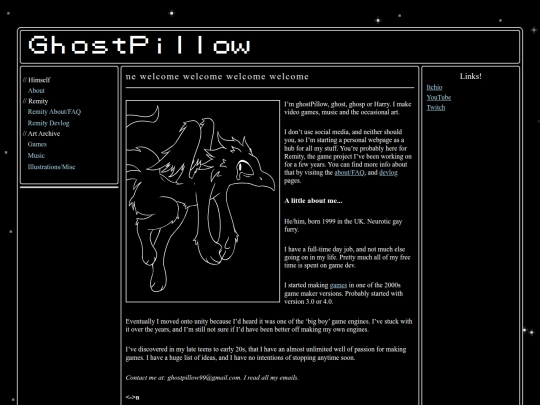Click the '// Remity' section label

(35, 101)
